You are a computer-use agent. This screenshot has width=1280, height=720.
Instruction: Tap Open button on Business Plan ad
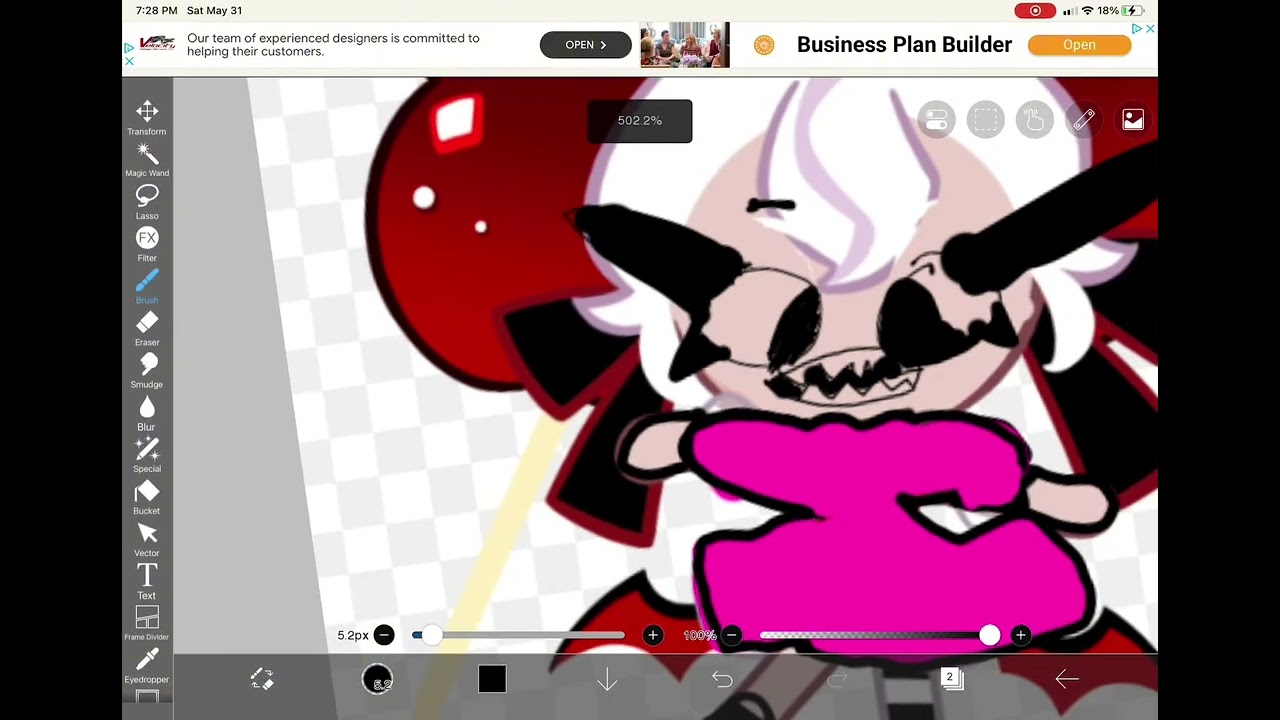pyautogui.click(x=1079, y=45)
